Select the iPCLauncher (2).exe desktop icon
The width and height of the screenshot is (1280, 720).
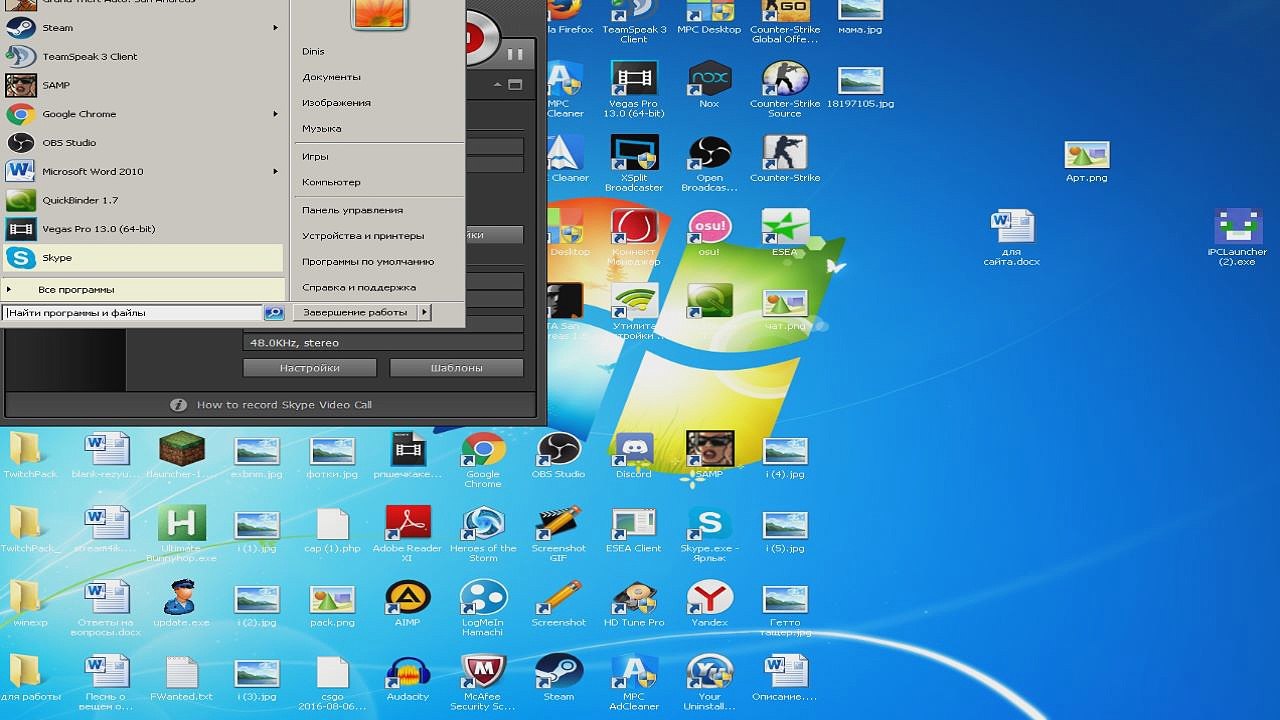tap(1237, 238)
